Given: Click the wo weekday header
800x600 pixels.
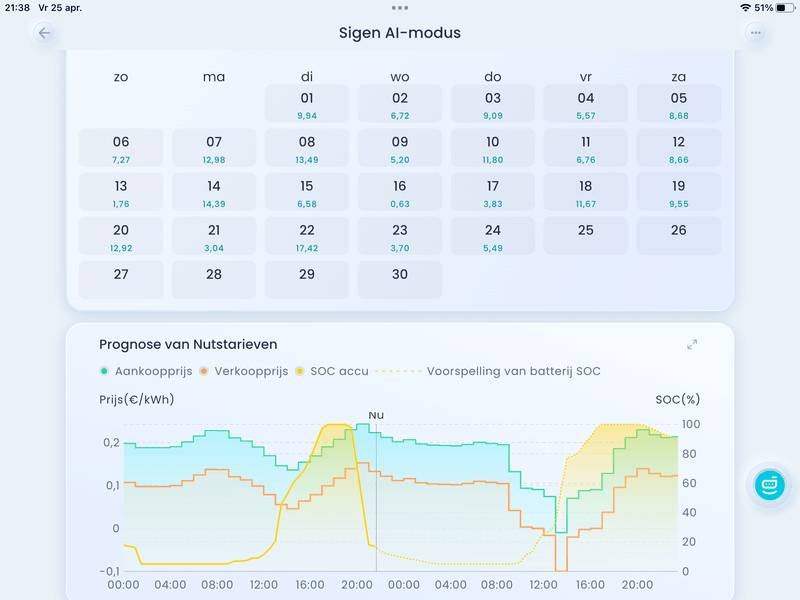Looking at the screenshot, I should (x=399, y=77).
